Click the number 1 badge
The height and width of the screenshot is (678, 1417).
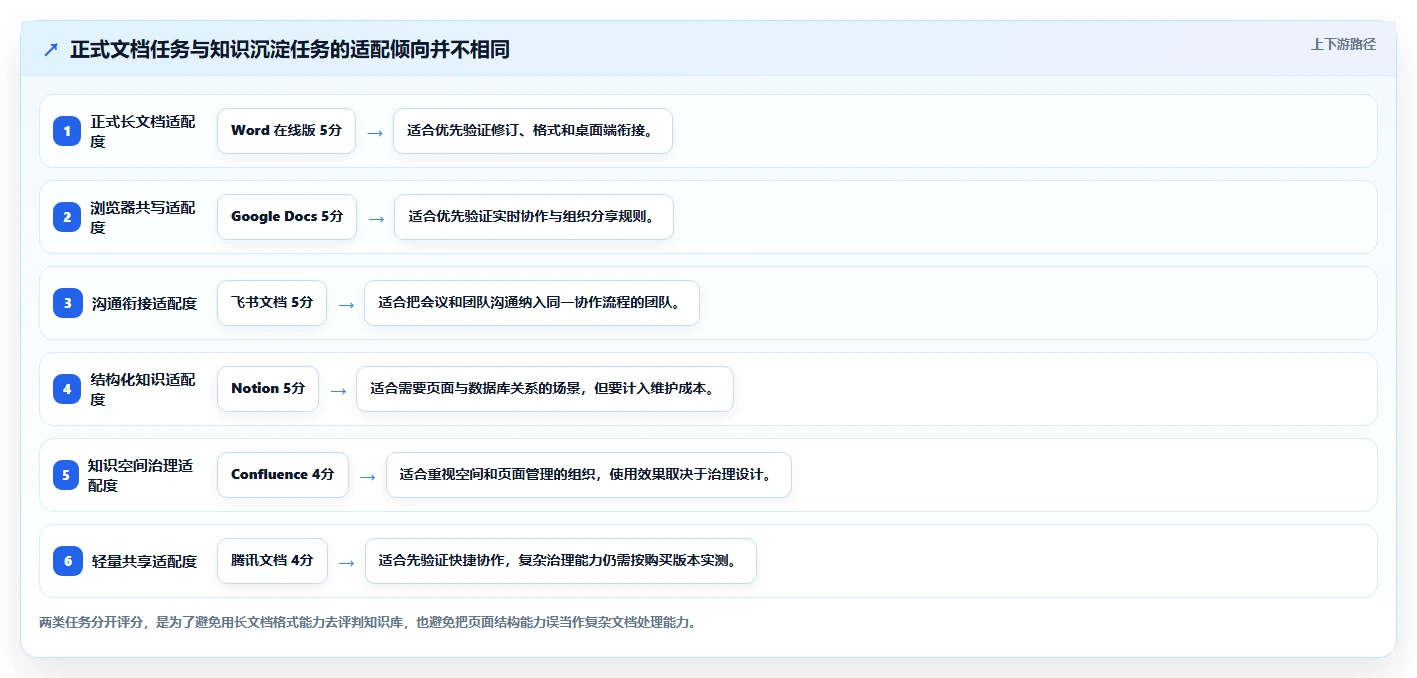point(67,131)
